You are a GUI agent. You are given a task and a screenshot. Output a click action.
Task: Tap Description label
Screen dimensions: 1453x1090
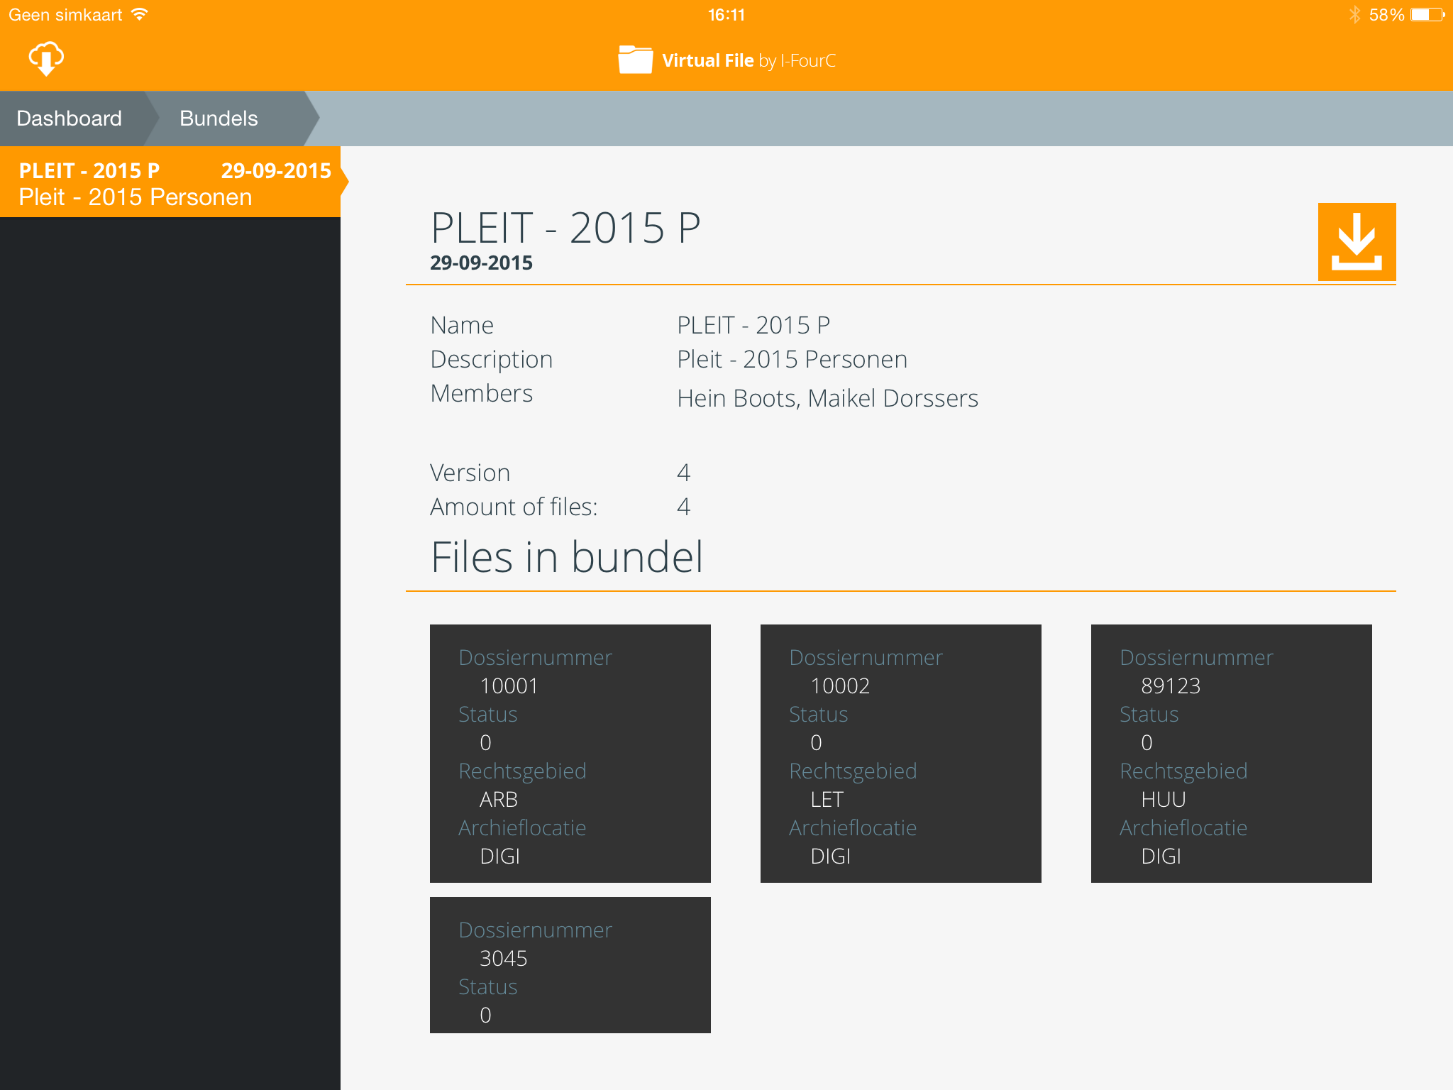[x=491, y=359]
